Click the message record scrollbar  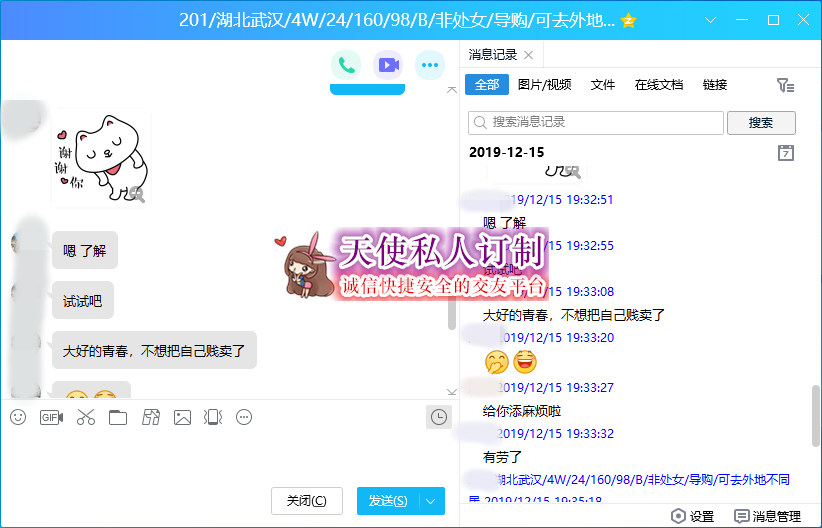point(815,413)
